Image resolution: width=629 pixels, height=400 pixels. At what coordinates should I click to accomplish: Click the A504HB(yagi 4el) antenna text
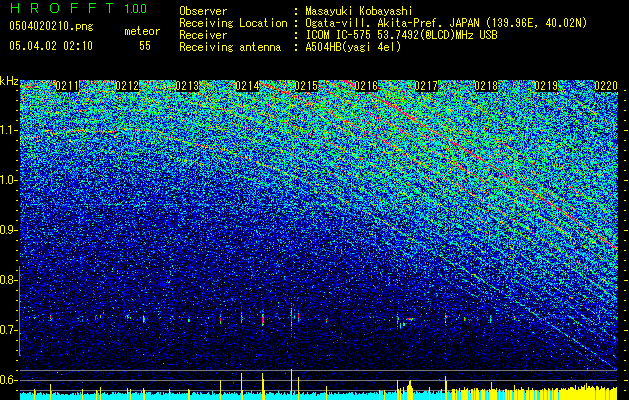click(353, 47)
